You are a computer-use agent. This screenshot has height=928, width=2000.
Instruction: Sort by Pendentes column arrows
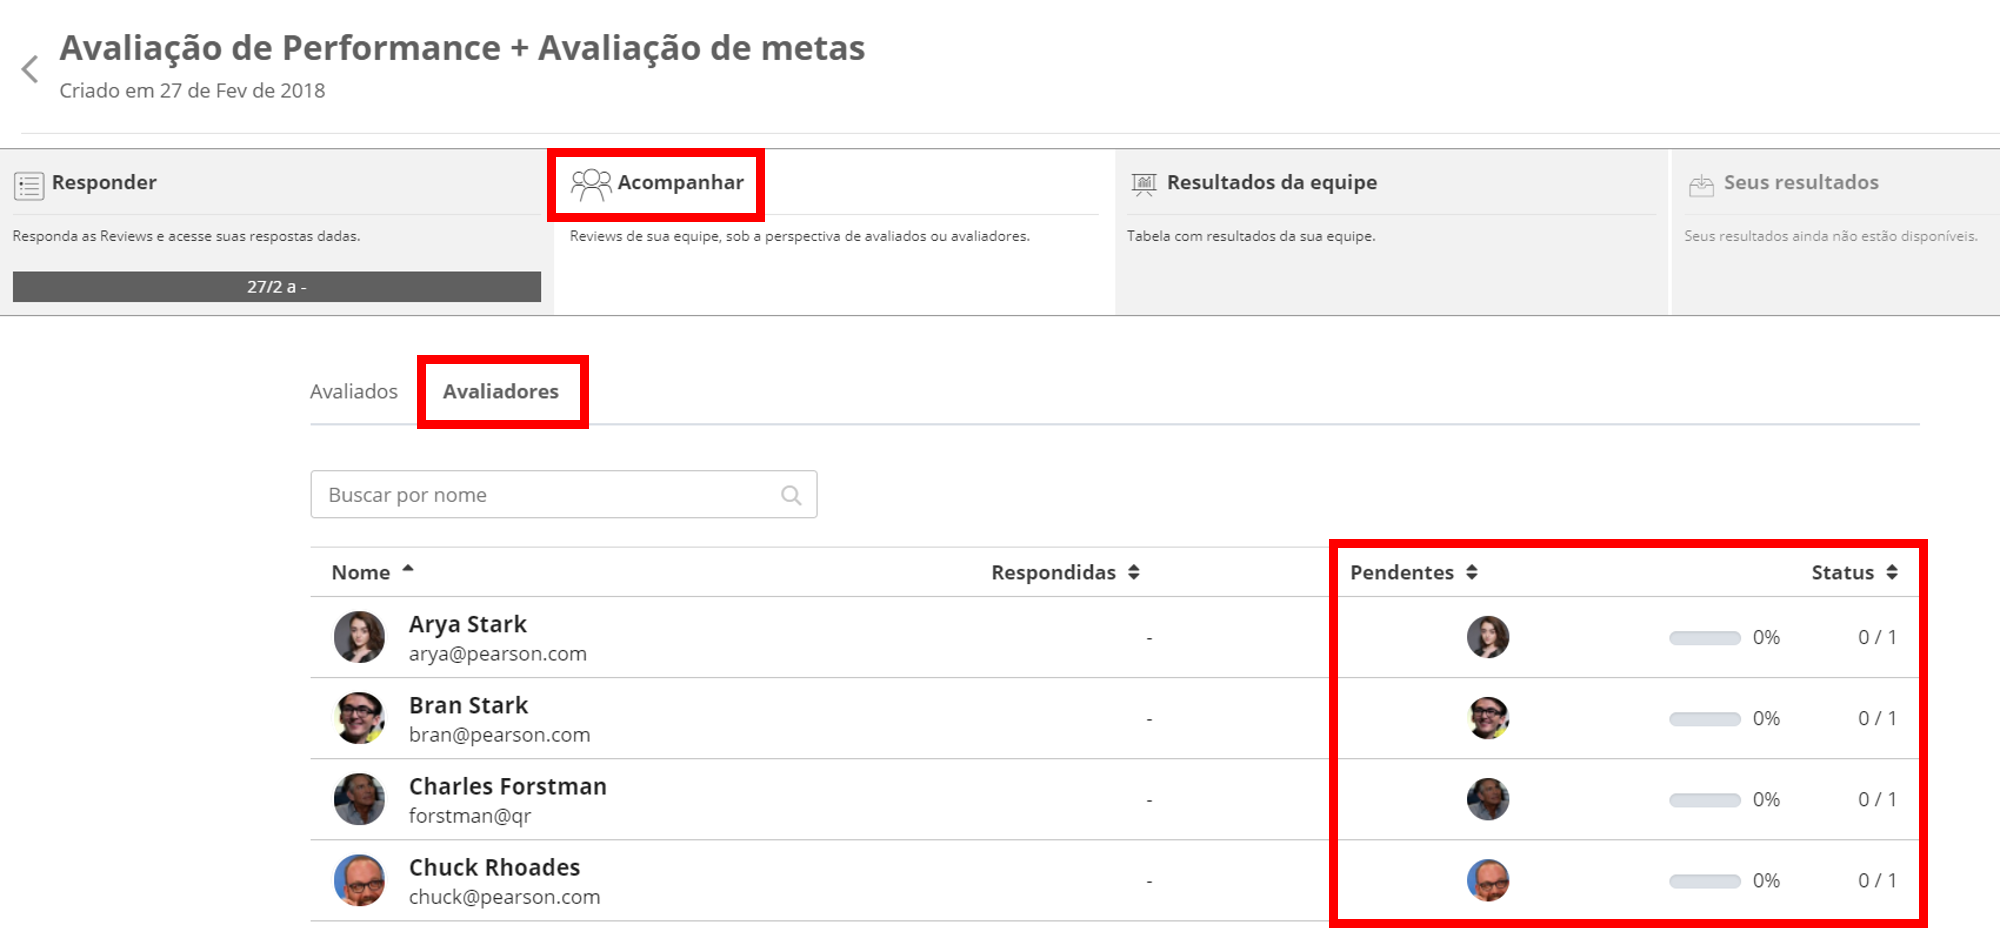point(1471,572)
